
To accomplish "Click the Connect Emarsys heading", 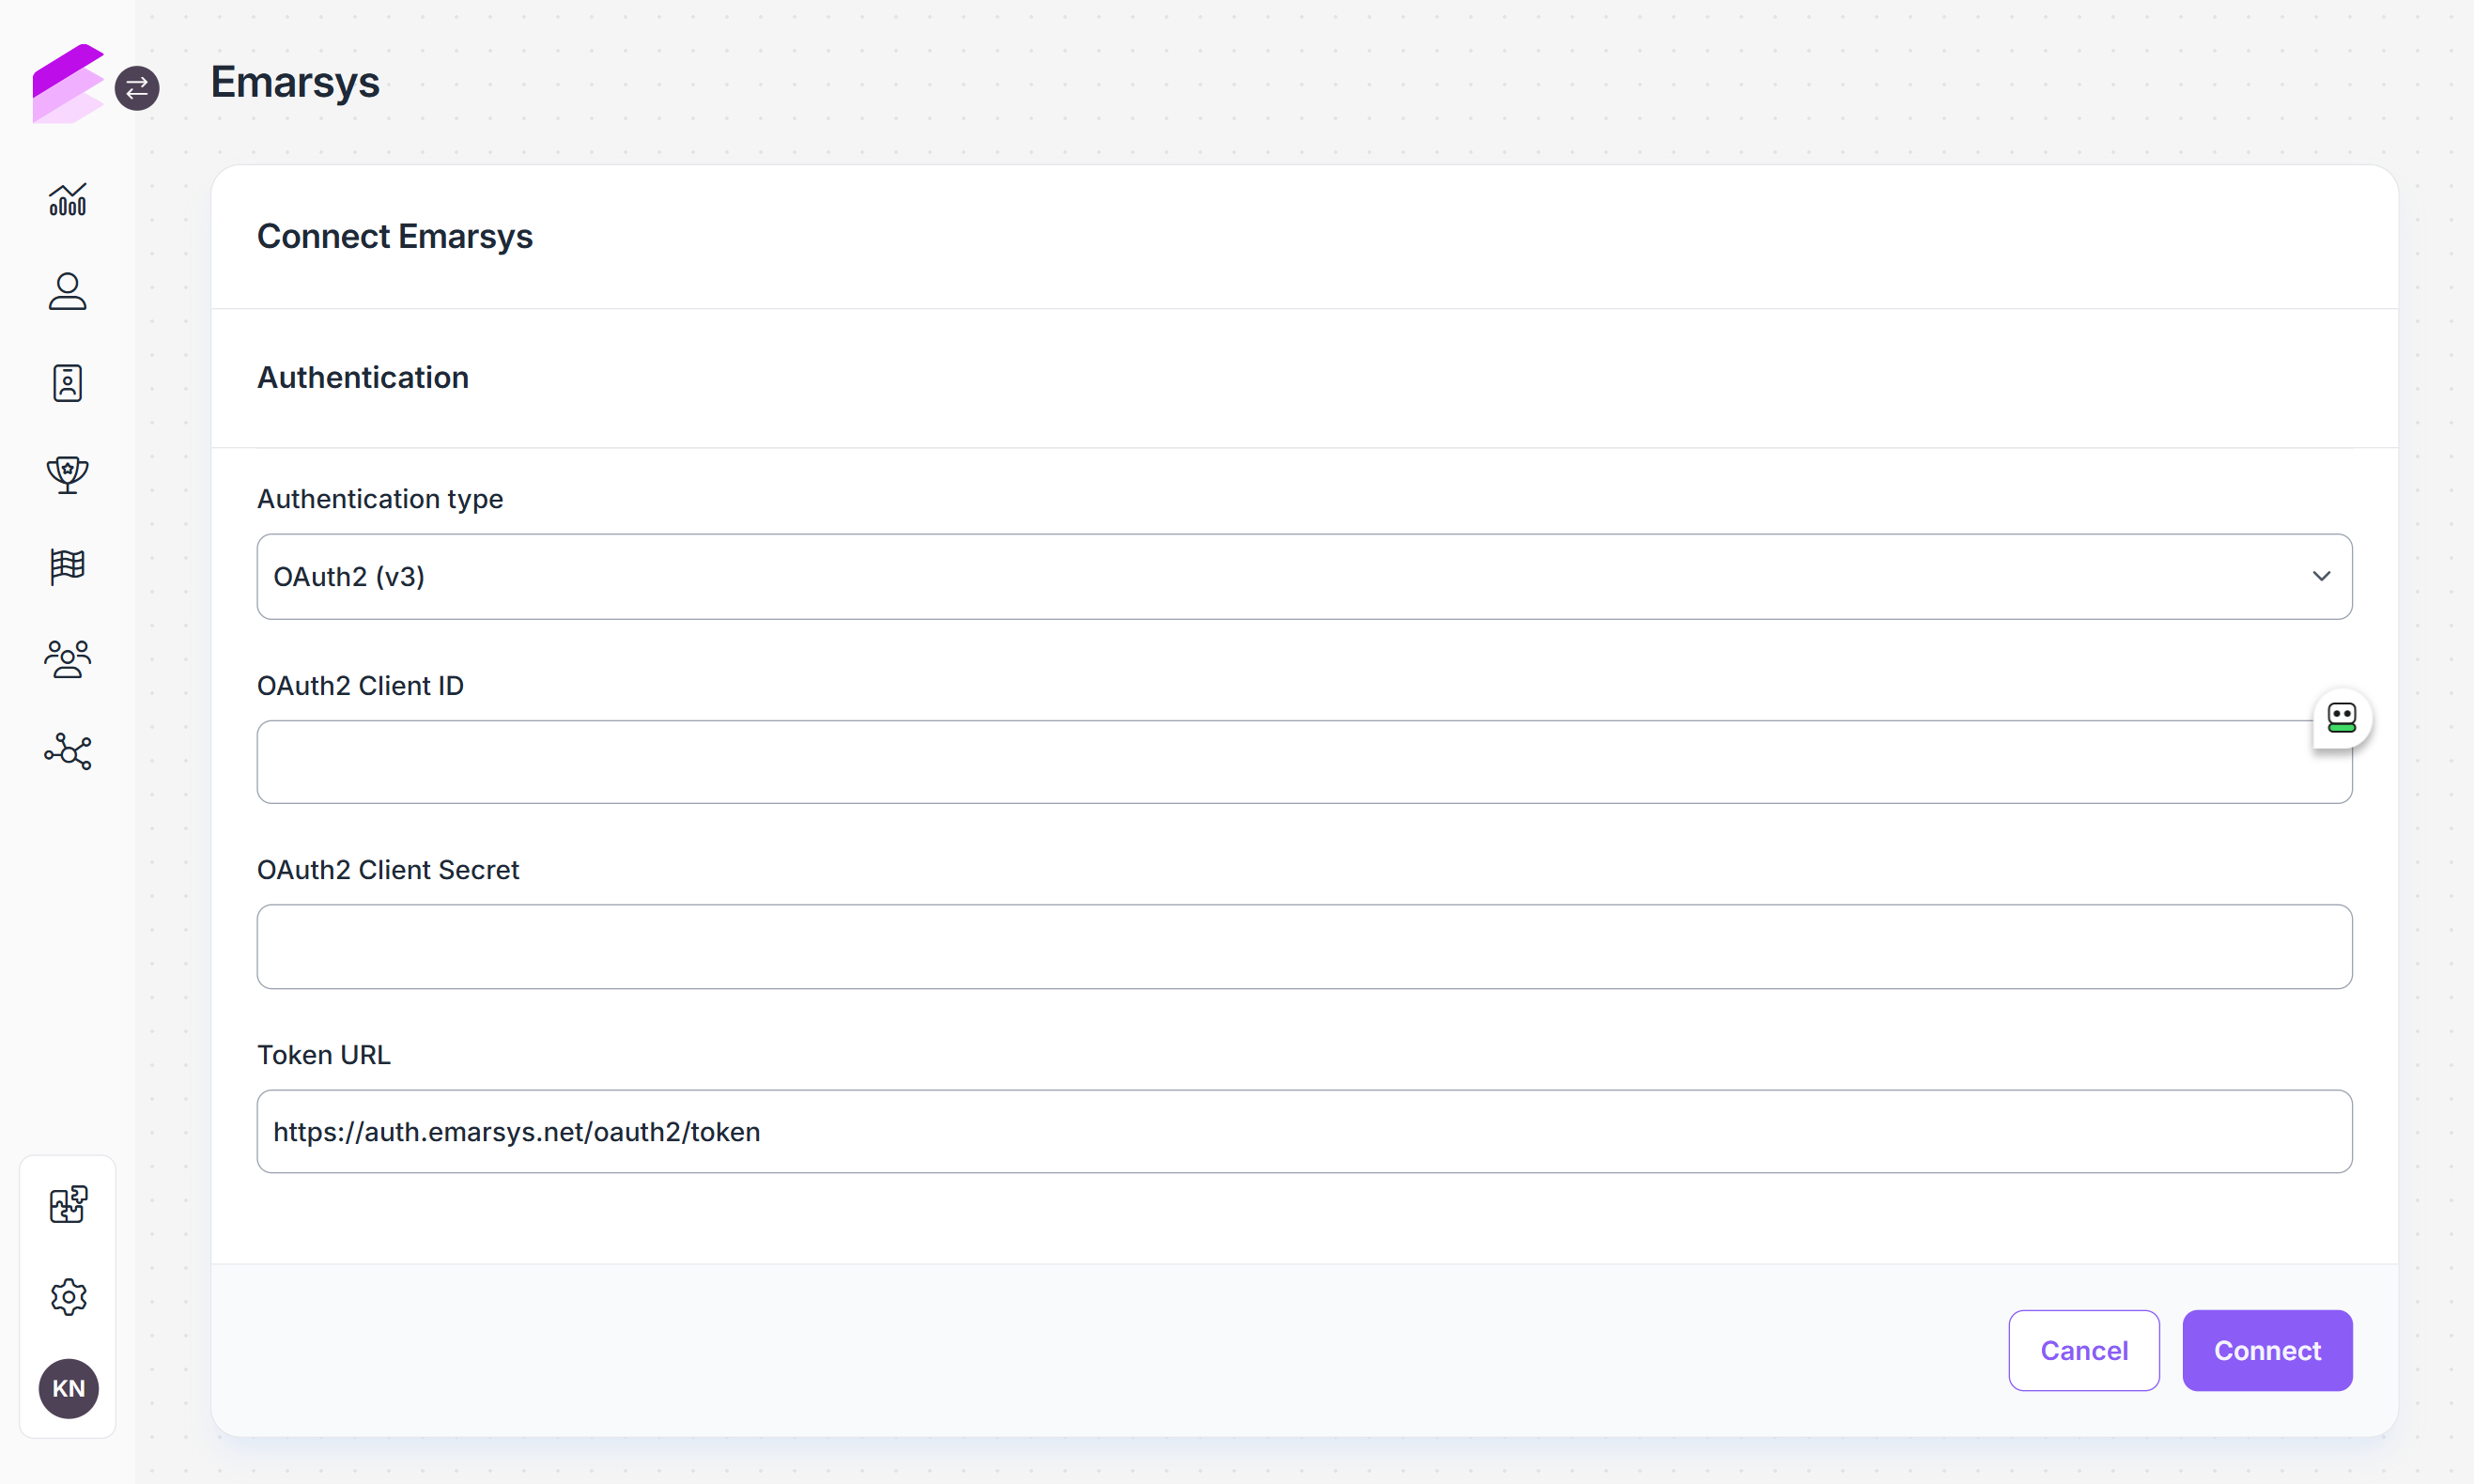I will click(395, 237).
